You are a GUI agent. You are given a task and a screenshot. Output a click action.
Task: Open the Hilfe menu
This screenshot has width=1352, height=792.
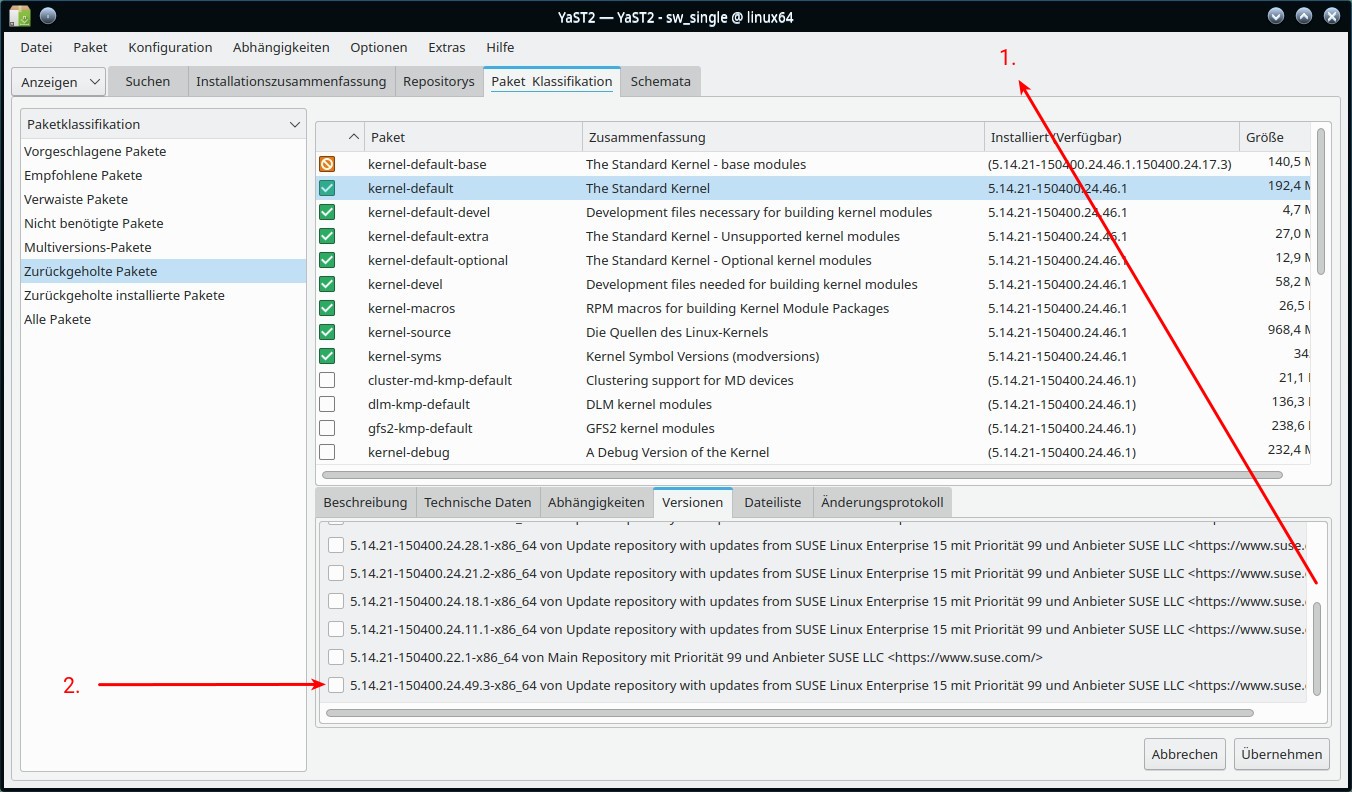(500, 47)
